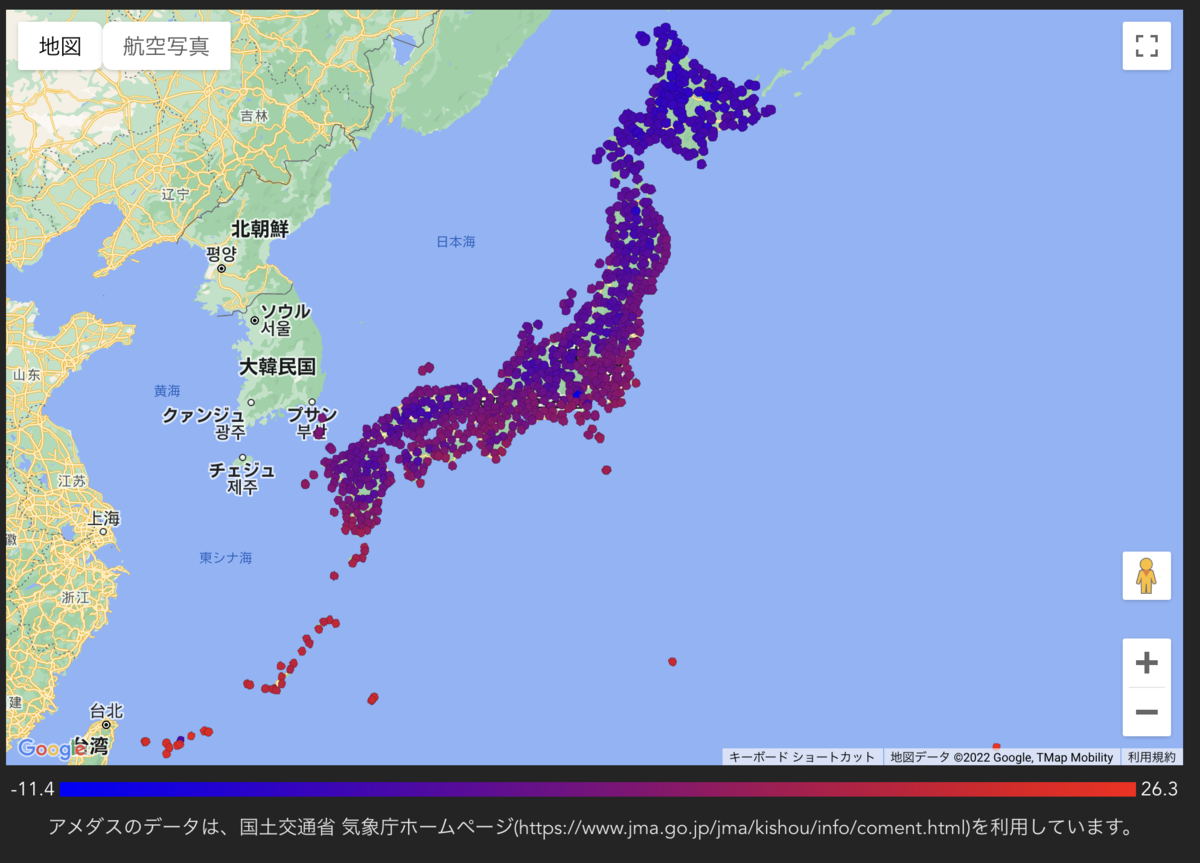Click the 黄海 sea label

tap(167, 391)
